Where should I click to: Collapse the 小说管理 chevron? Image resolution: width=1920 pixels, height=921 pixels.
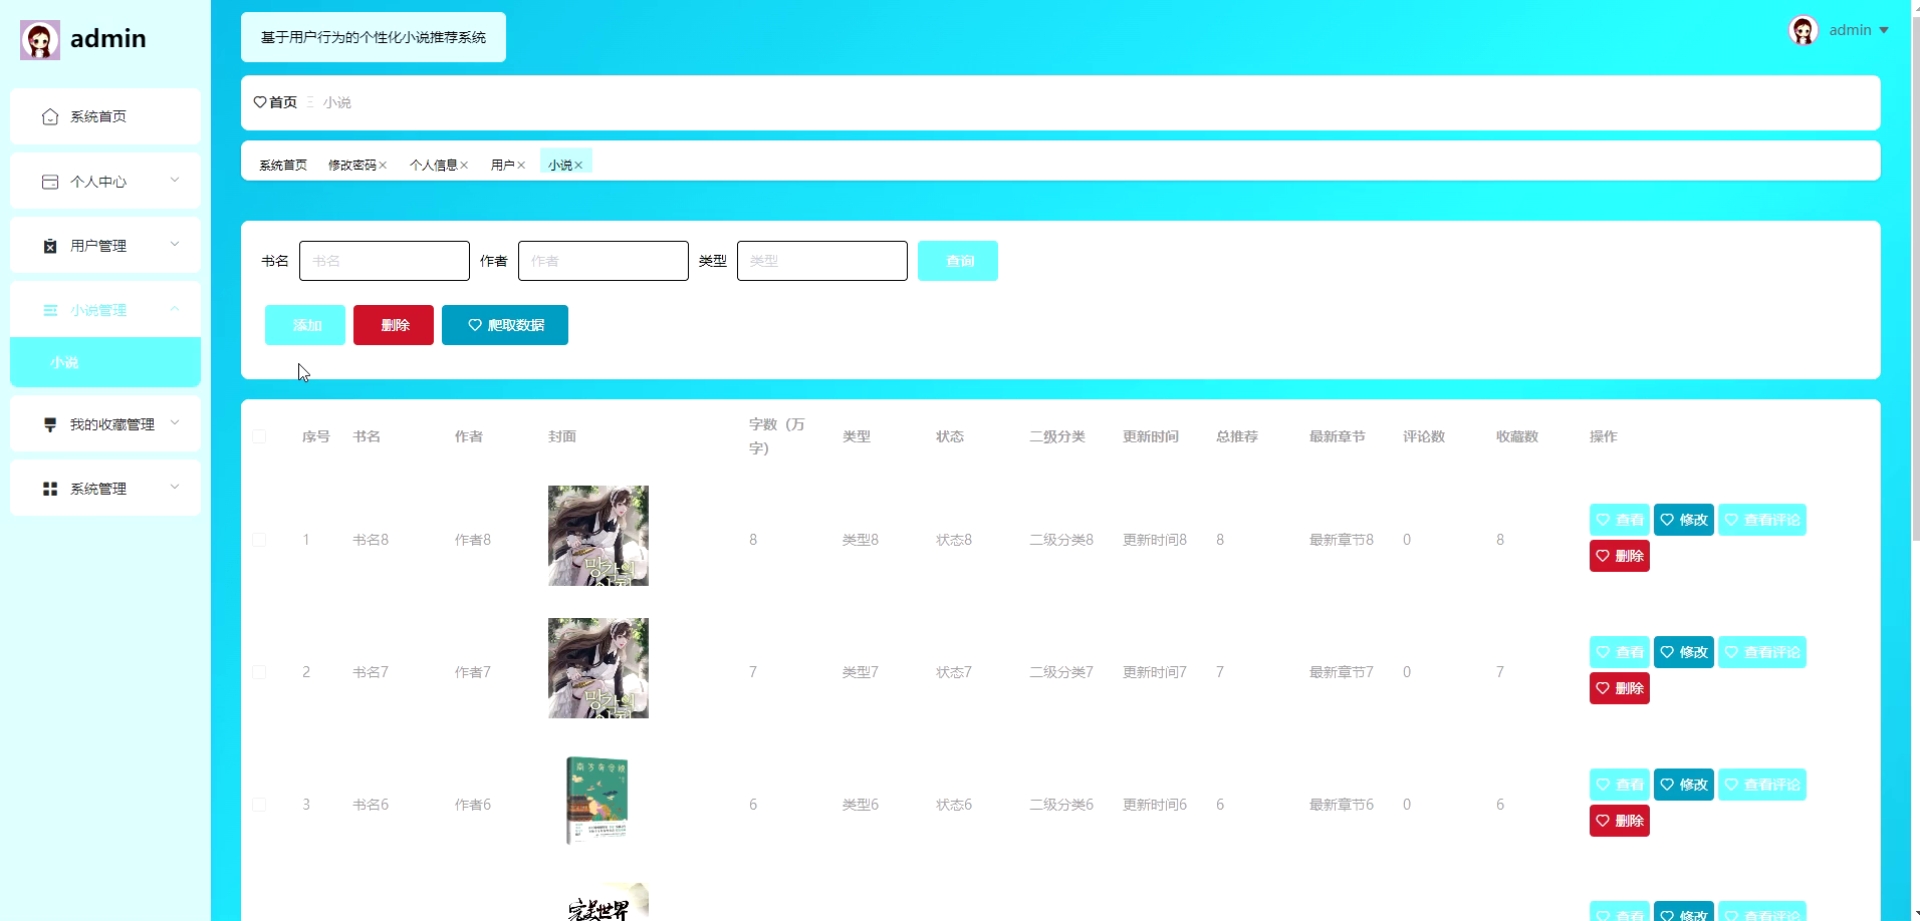click(175, 309)
